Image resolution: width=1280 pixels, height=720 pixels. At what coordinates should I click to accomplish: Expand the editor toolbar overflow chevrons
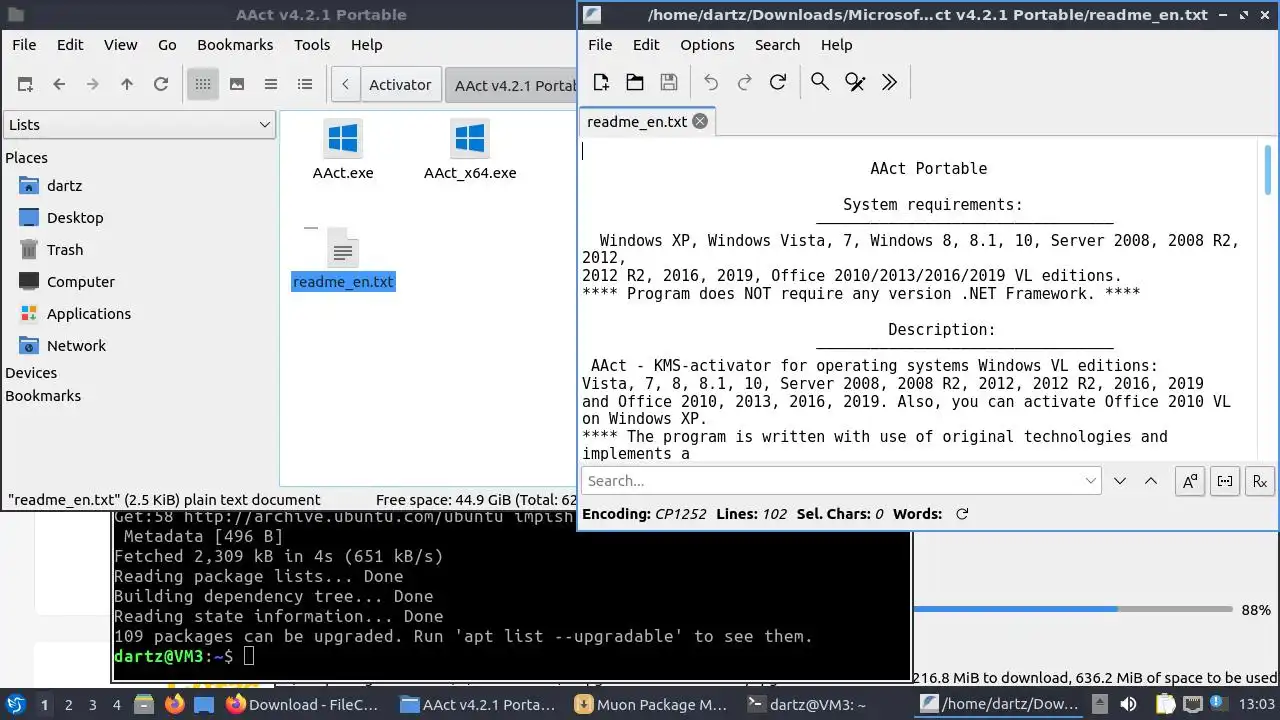point(889,82)
